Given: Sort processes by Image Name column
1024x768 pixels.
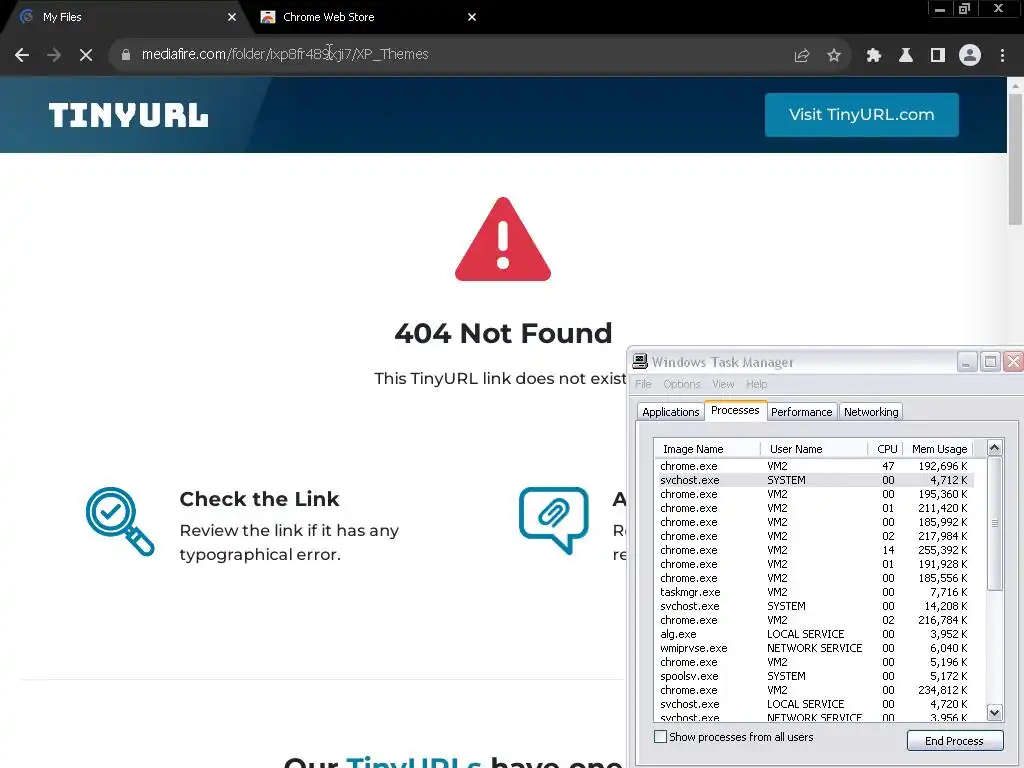Looking at the screenshot, I should click(707, 449).
